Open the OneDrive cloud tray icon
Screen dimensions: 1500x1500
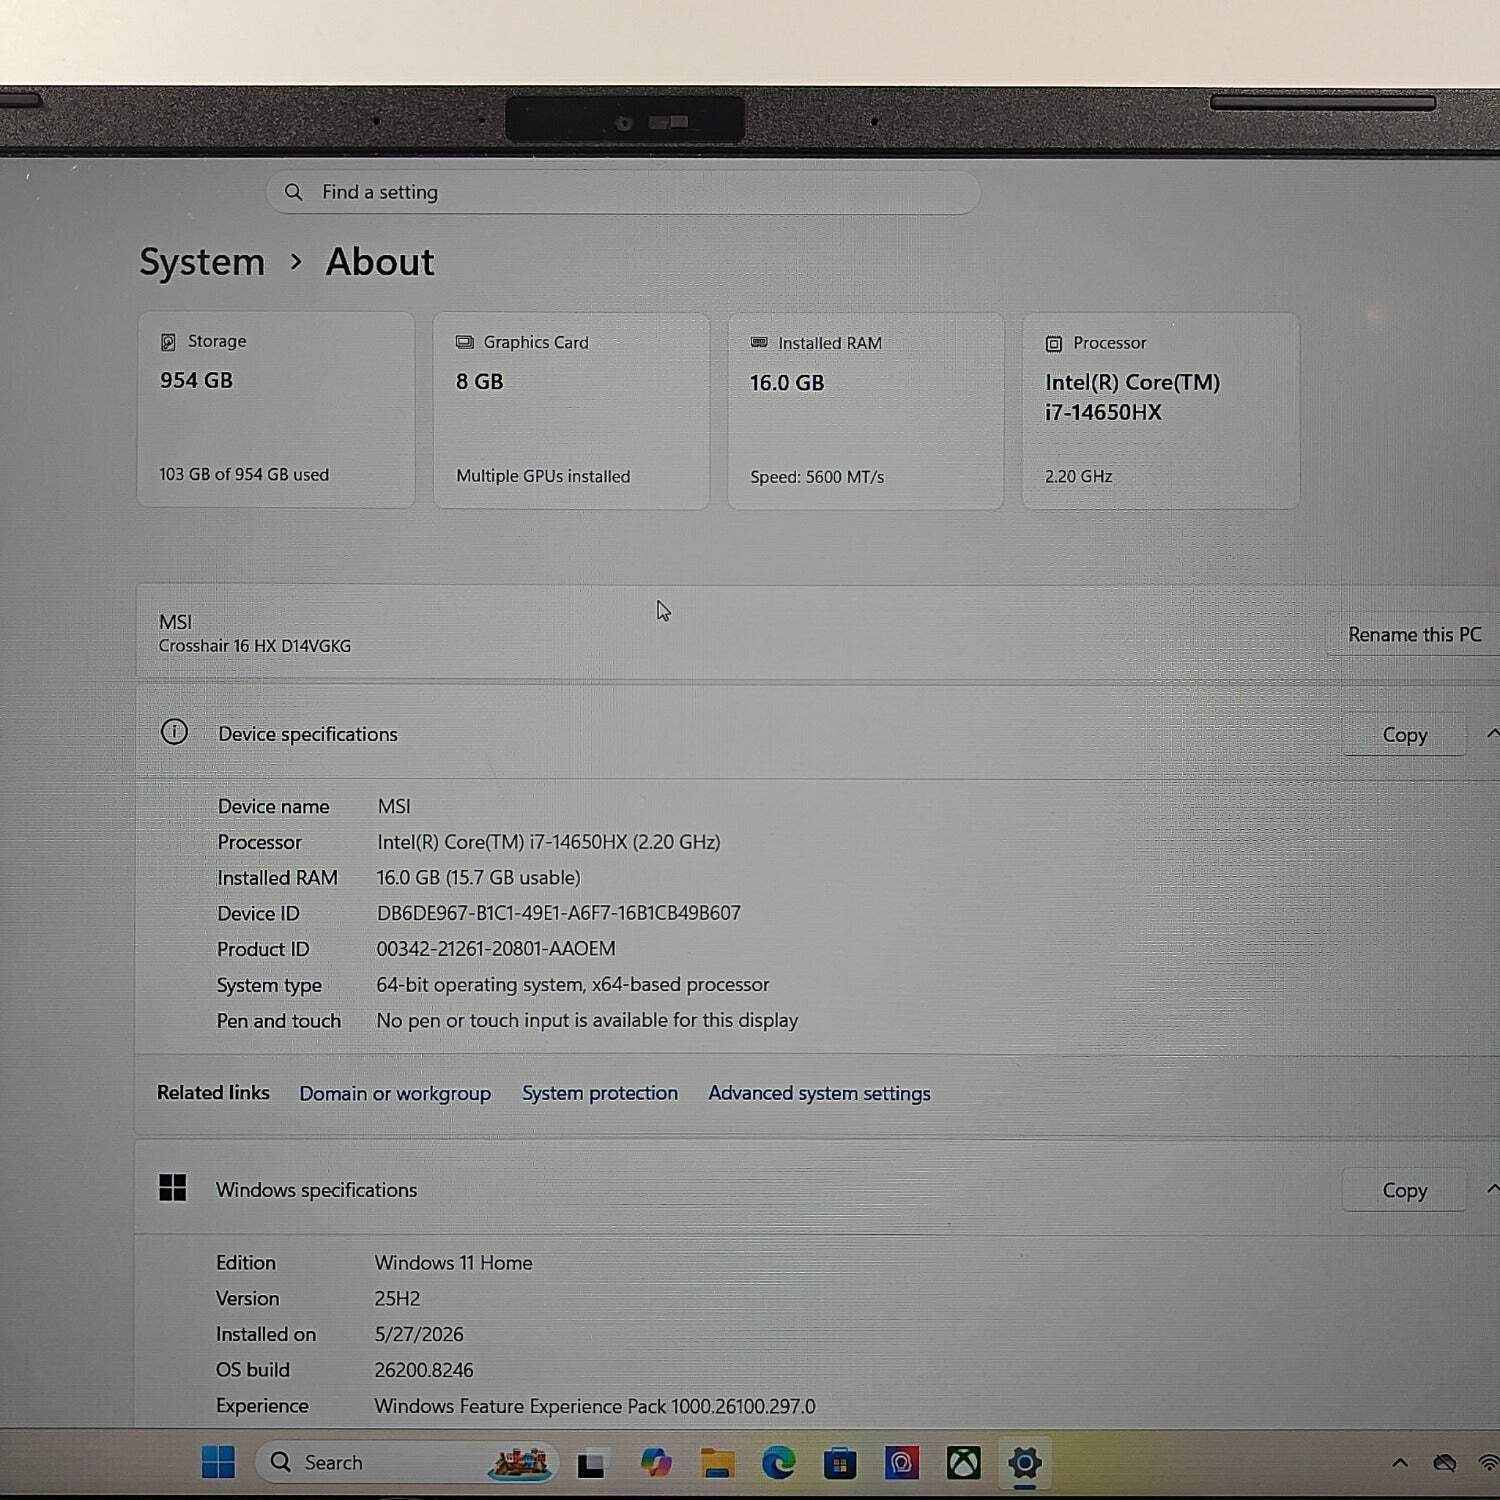tap(1445, 1463)
